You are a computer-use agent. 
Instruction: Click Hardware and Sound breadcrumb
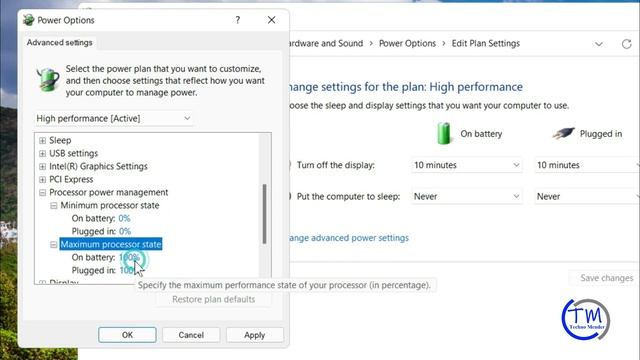tap(326, 43)
